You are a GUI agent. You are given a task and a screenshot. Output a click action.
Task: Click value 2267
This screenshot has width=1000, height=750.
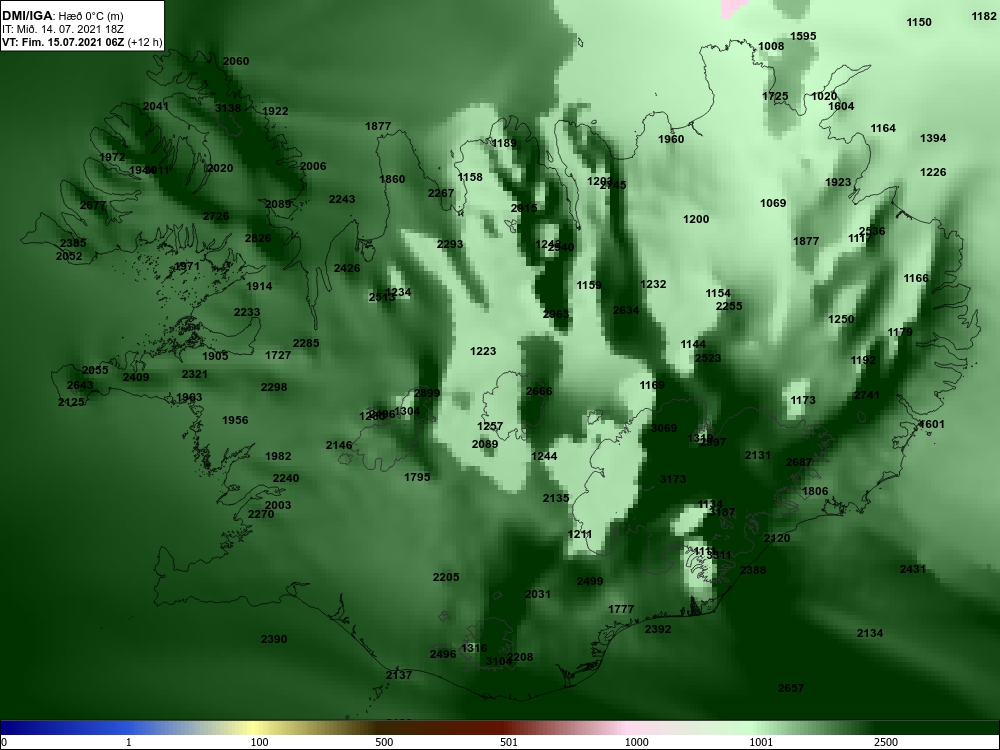[x=441, y=193]
